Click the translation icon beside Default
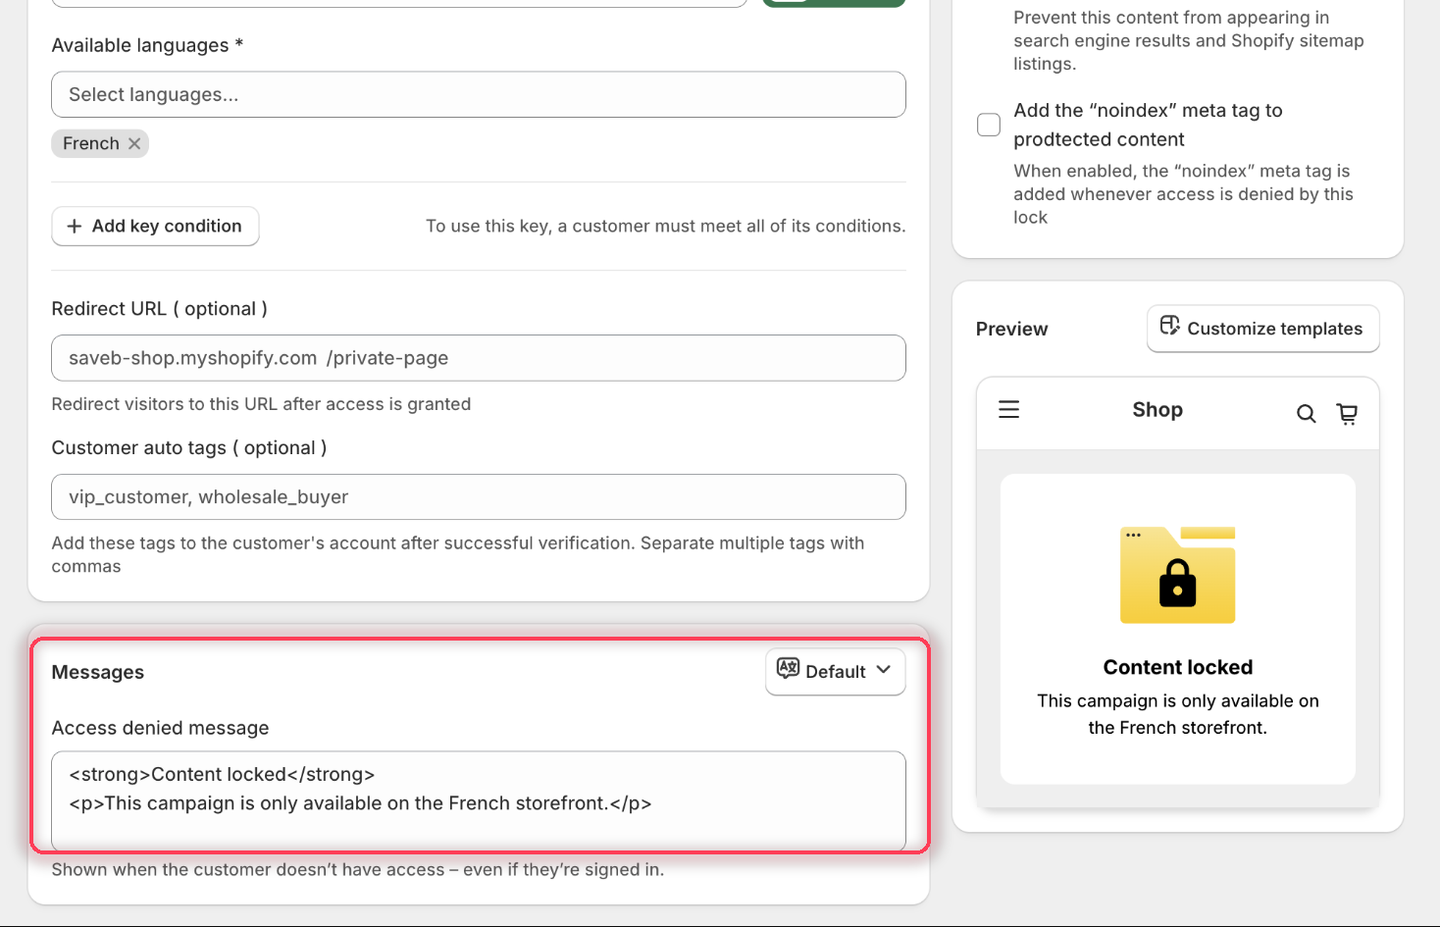1440x927 pixels. pyautogui.click(x=788, y=669)
